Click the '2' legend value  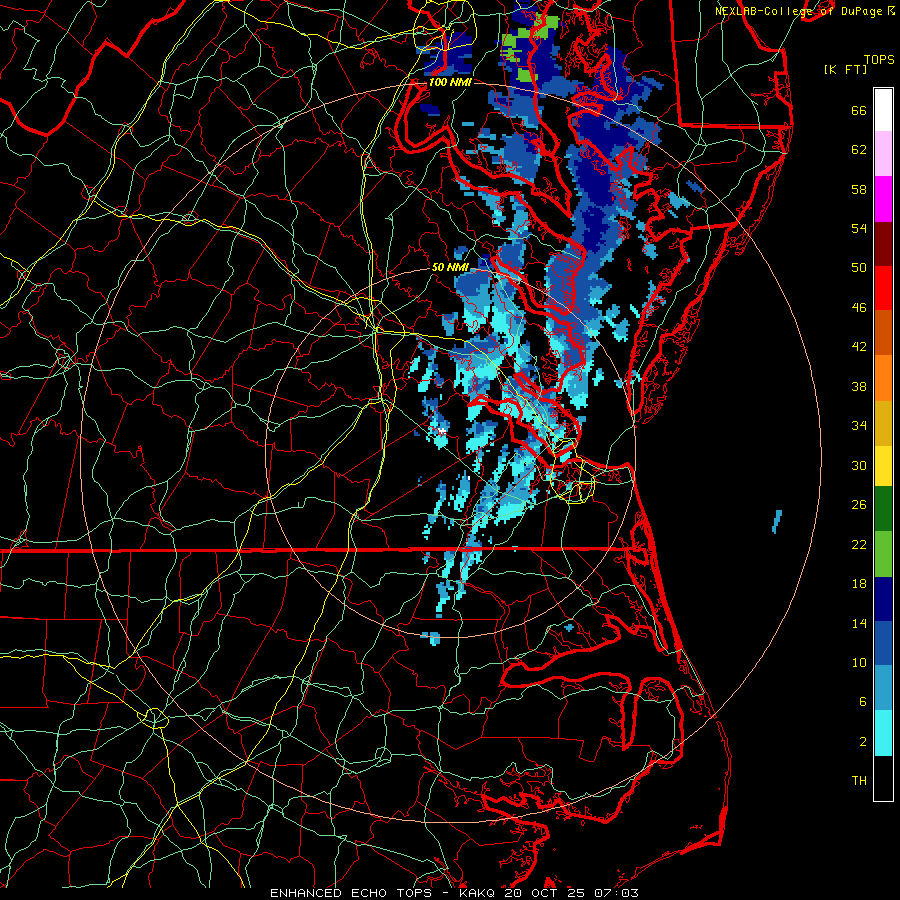(x=863, y=742)
